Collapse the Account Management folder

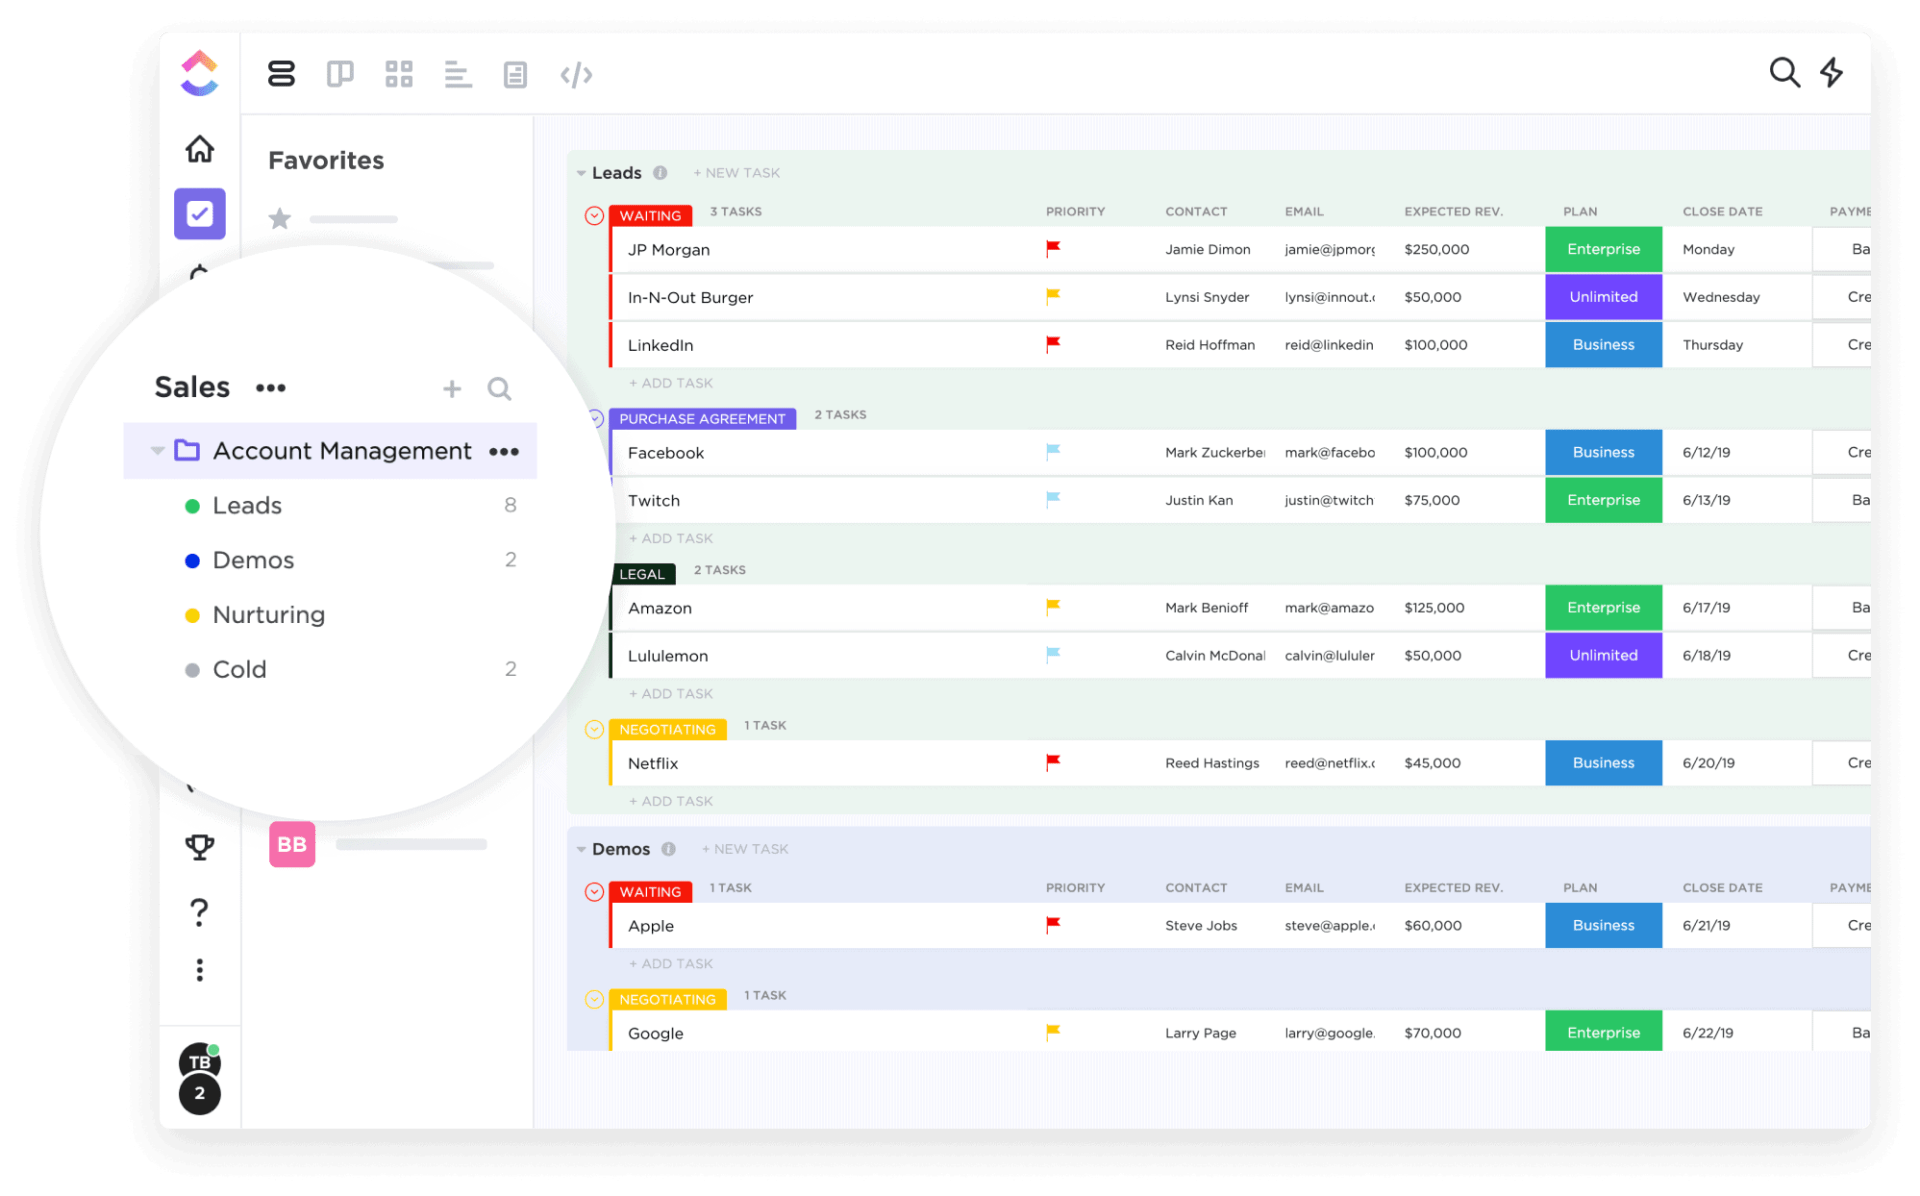tap(157, 451)
